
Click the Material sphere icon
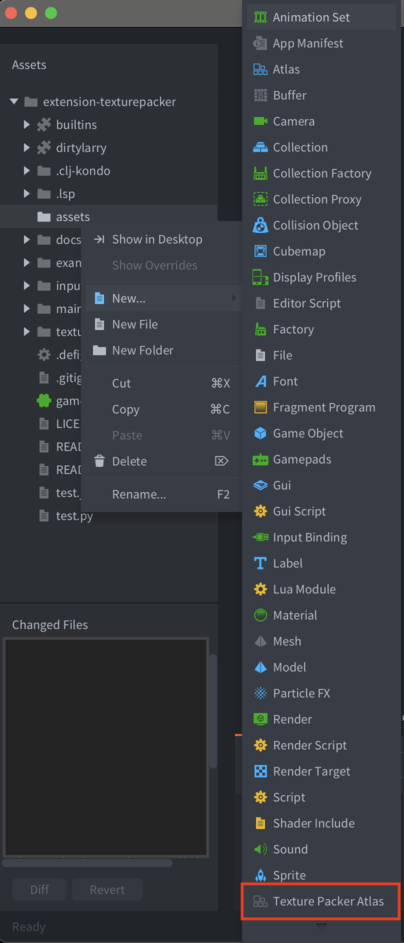pos(260,615)
